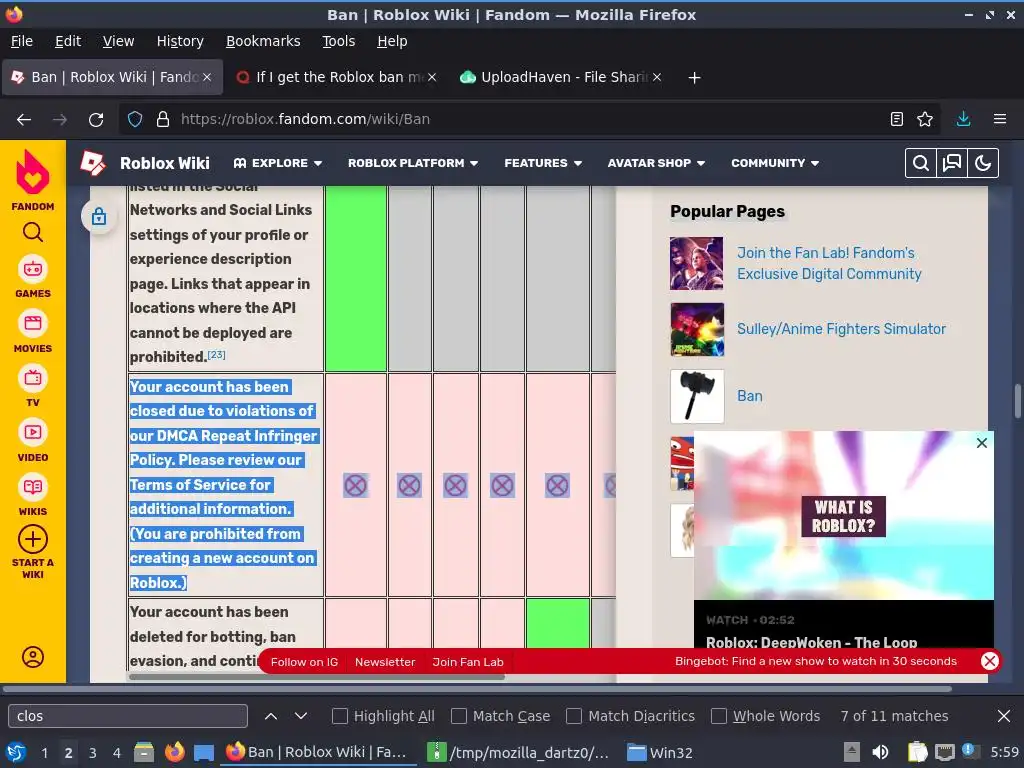Click the Ban hammer thumbnail
Image resolution: width=1024 pixels, height=768 pixels.
coord(697,396)
